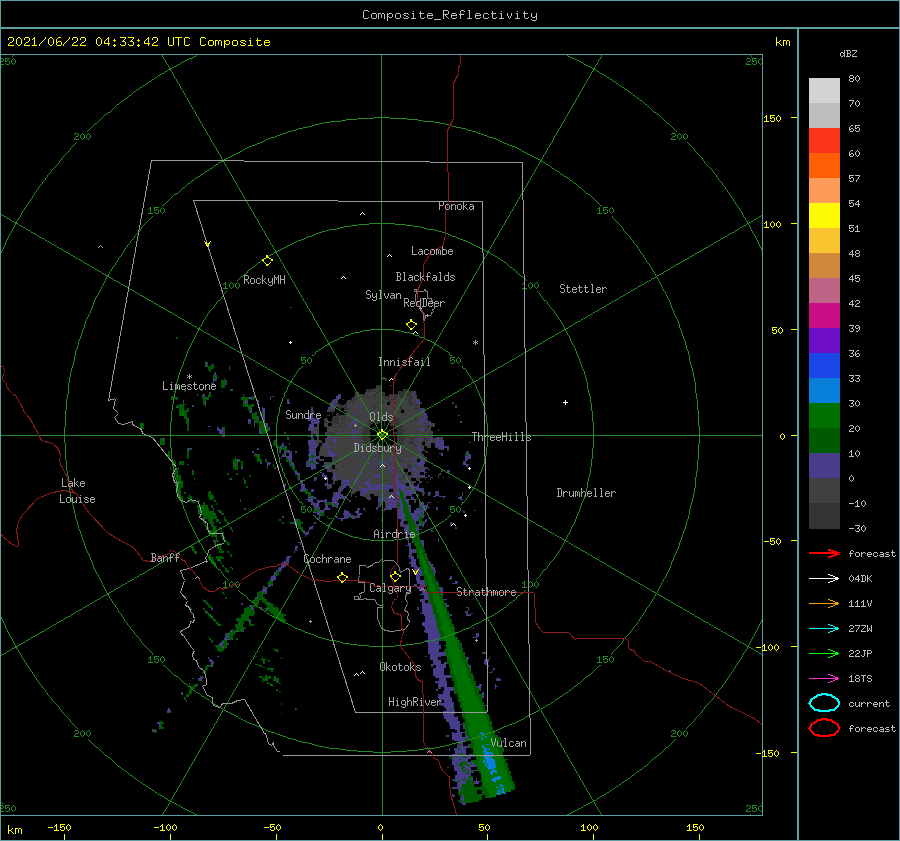900x841 pixels.
Task: Click the Lake Louise label
Action: [77, 491]
